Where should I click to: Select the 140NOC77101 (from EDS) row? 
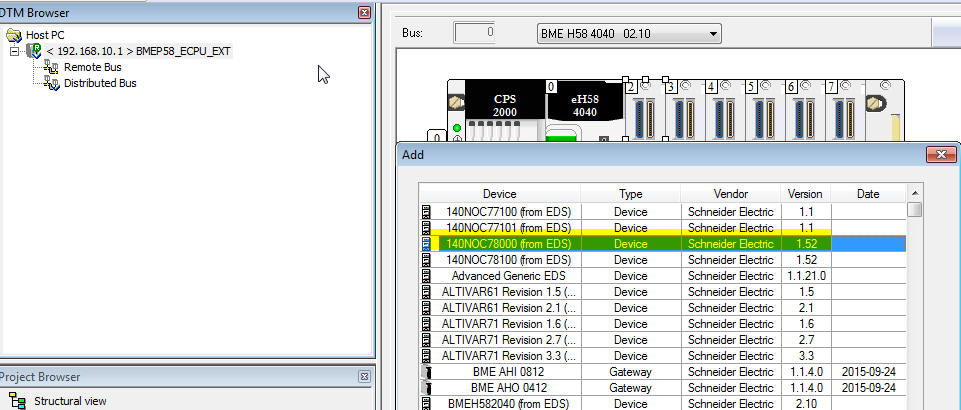(663, 228)
